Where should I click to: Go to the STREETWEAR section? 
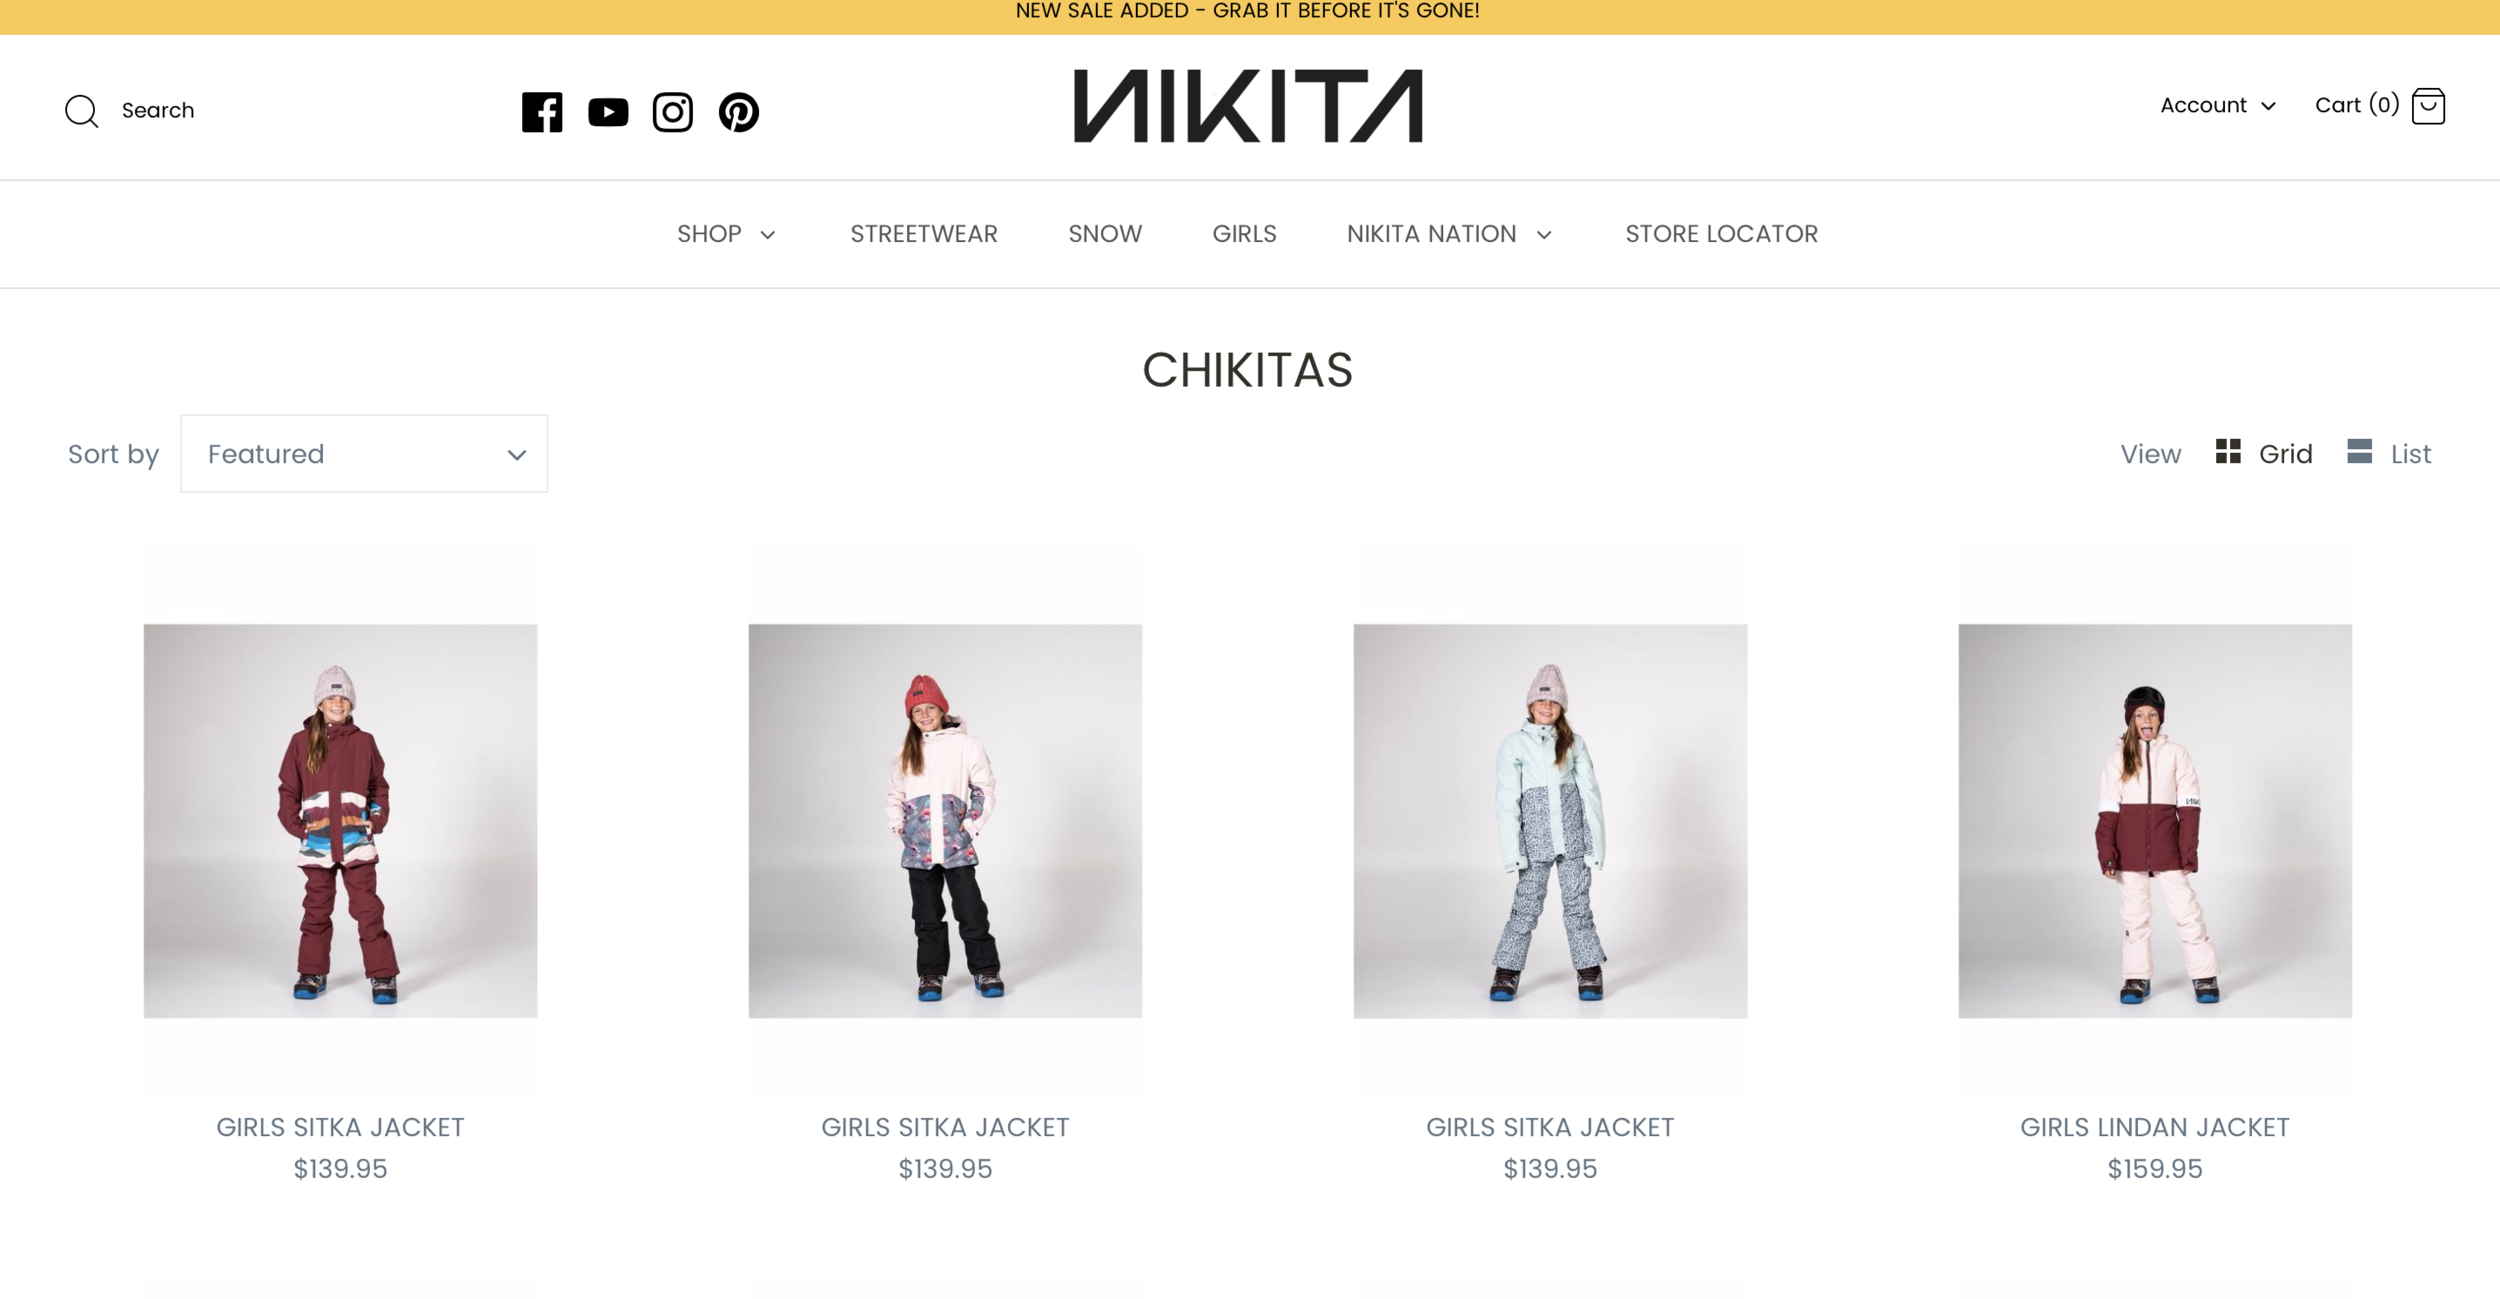924,234
